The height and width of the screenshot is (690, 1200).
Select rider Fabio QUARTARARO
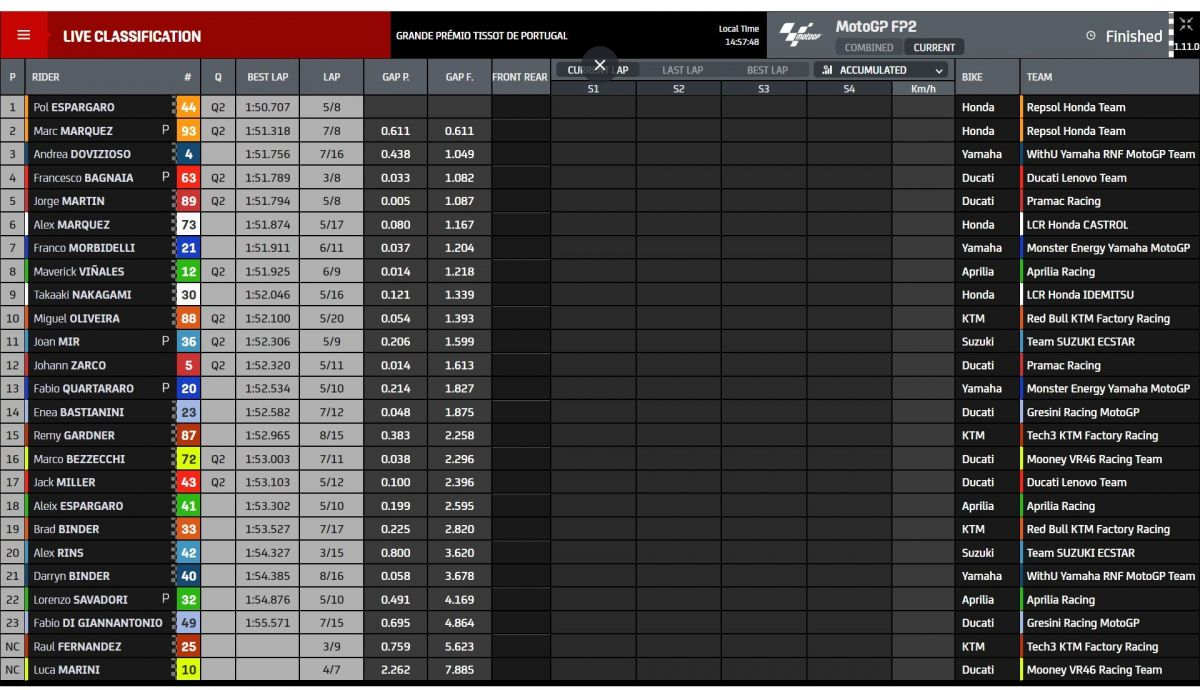83,389
